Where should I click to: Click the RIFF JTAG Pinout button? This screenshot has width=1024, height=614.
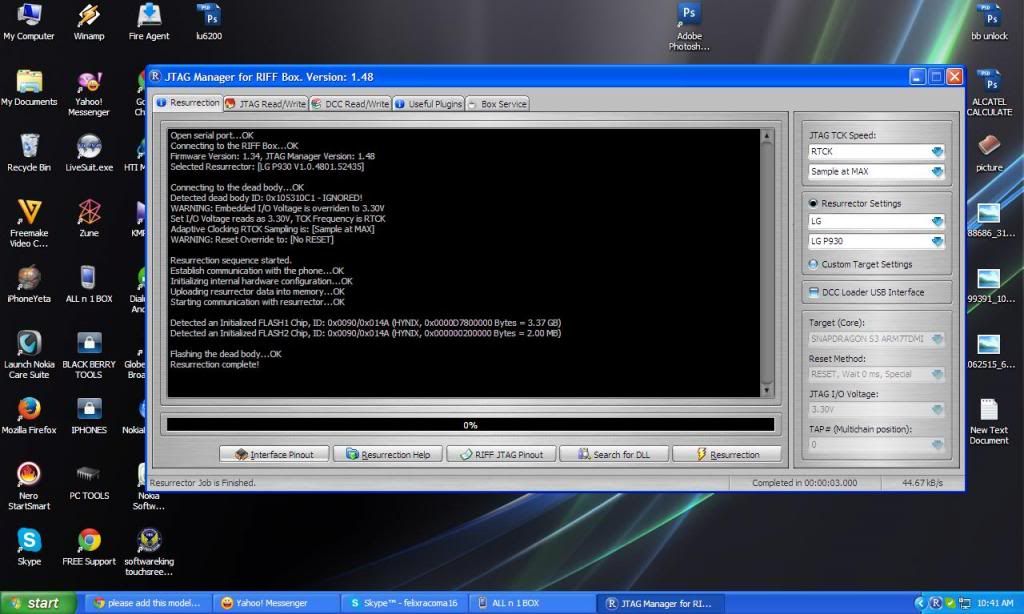tap(502, 454)
